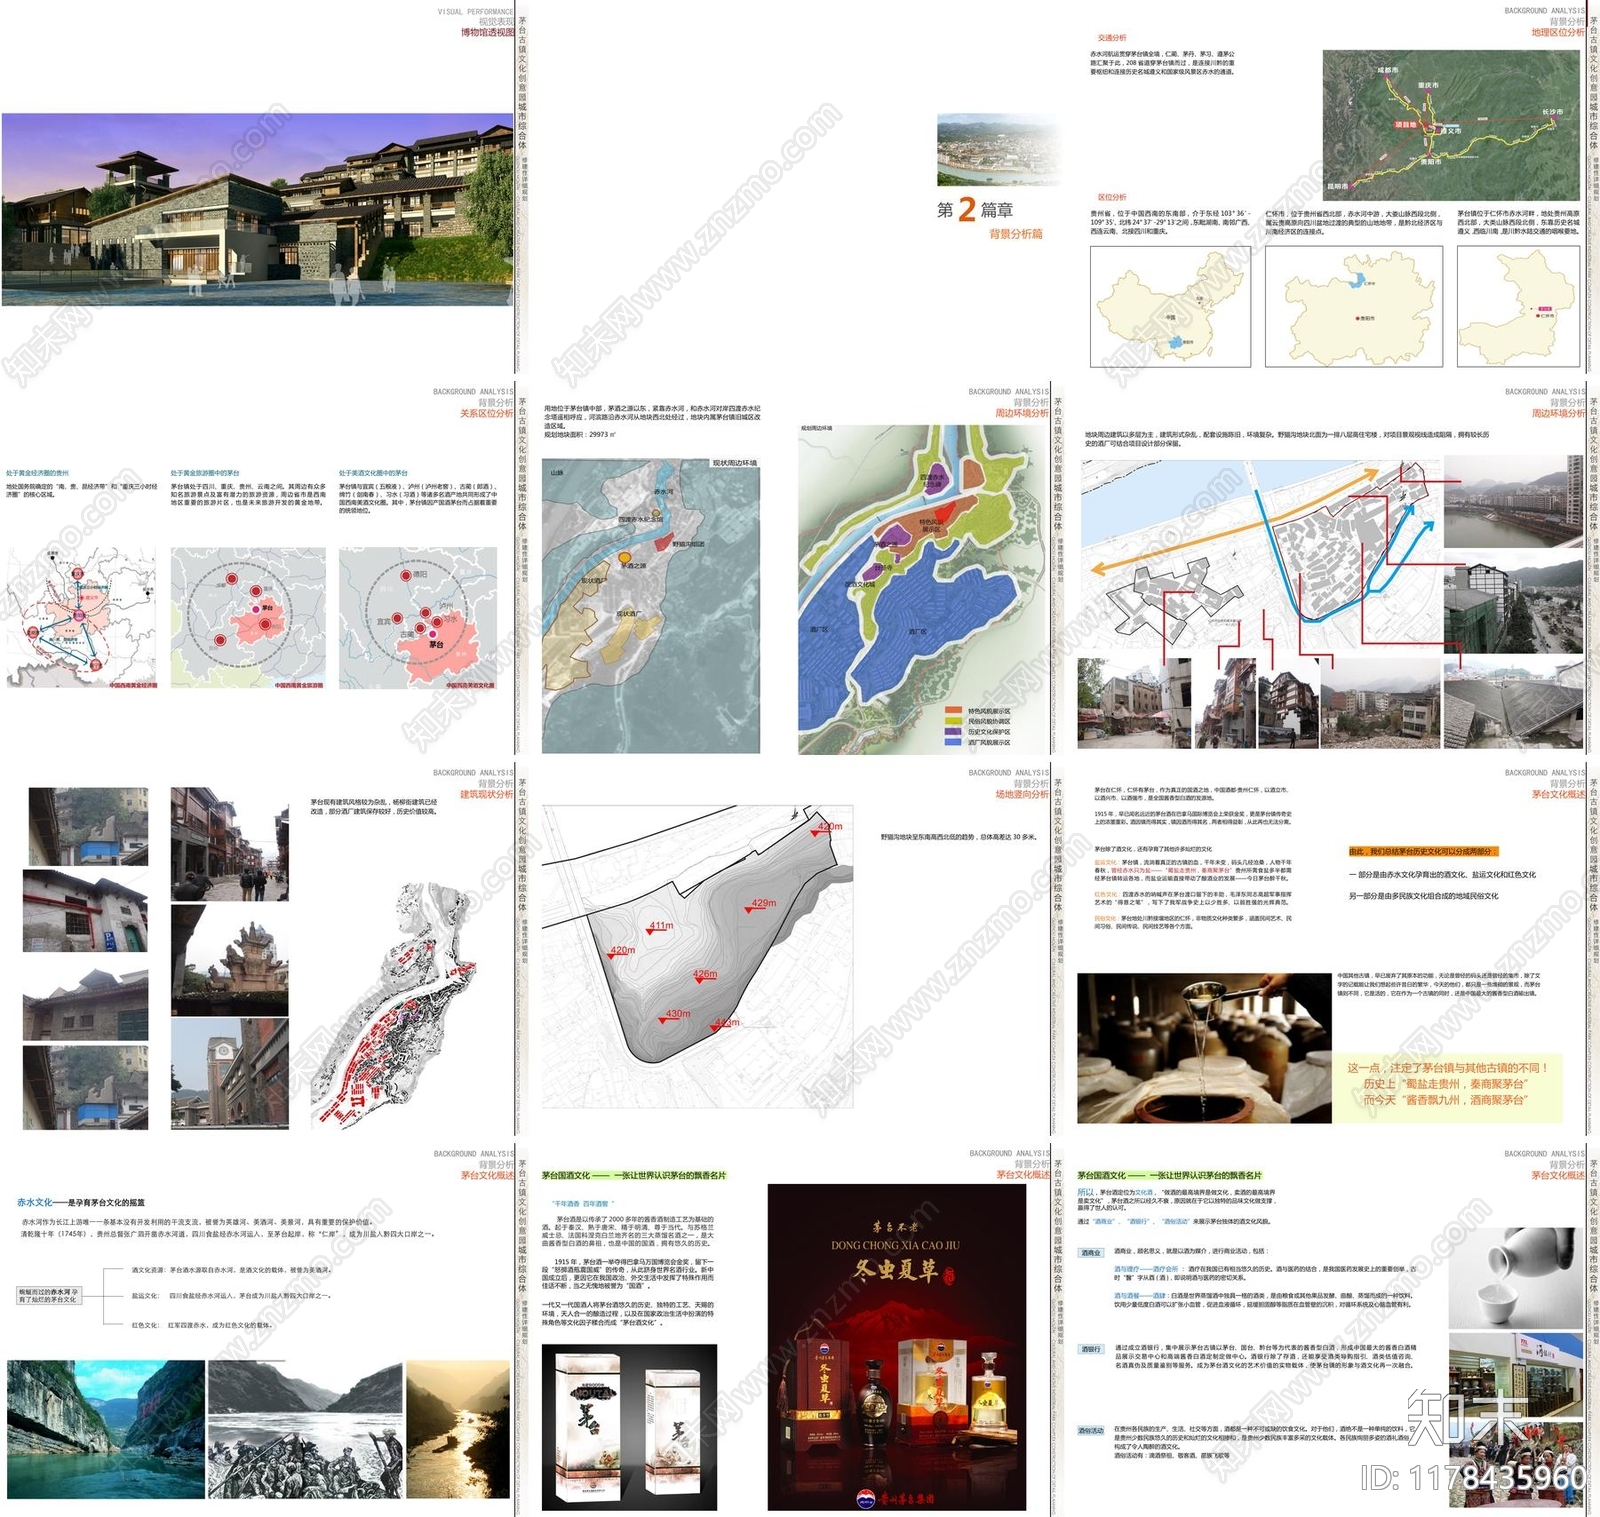Click the '博物馆透视图' page heading

(487, 32)
